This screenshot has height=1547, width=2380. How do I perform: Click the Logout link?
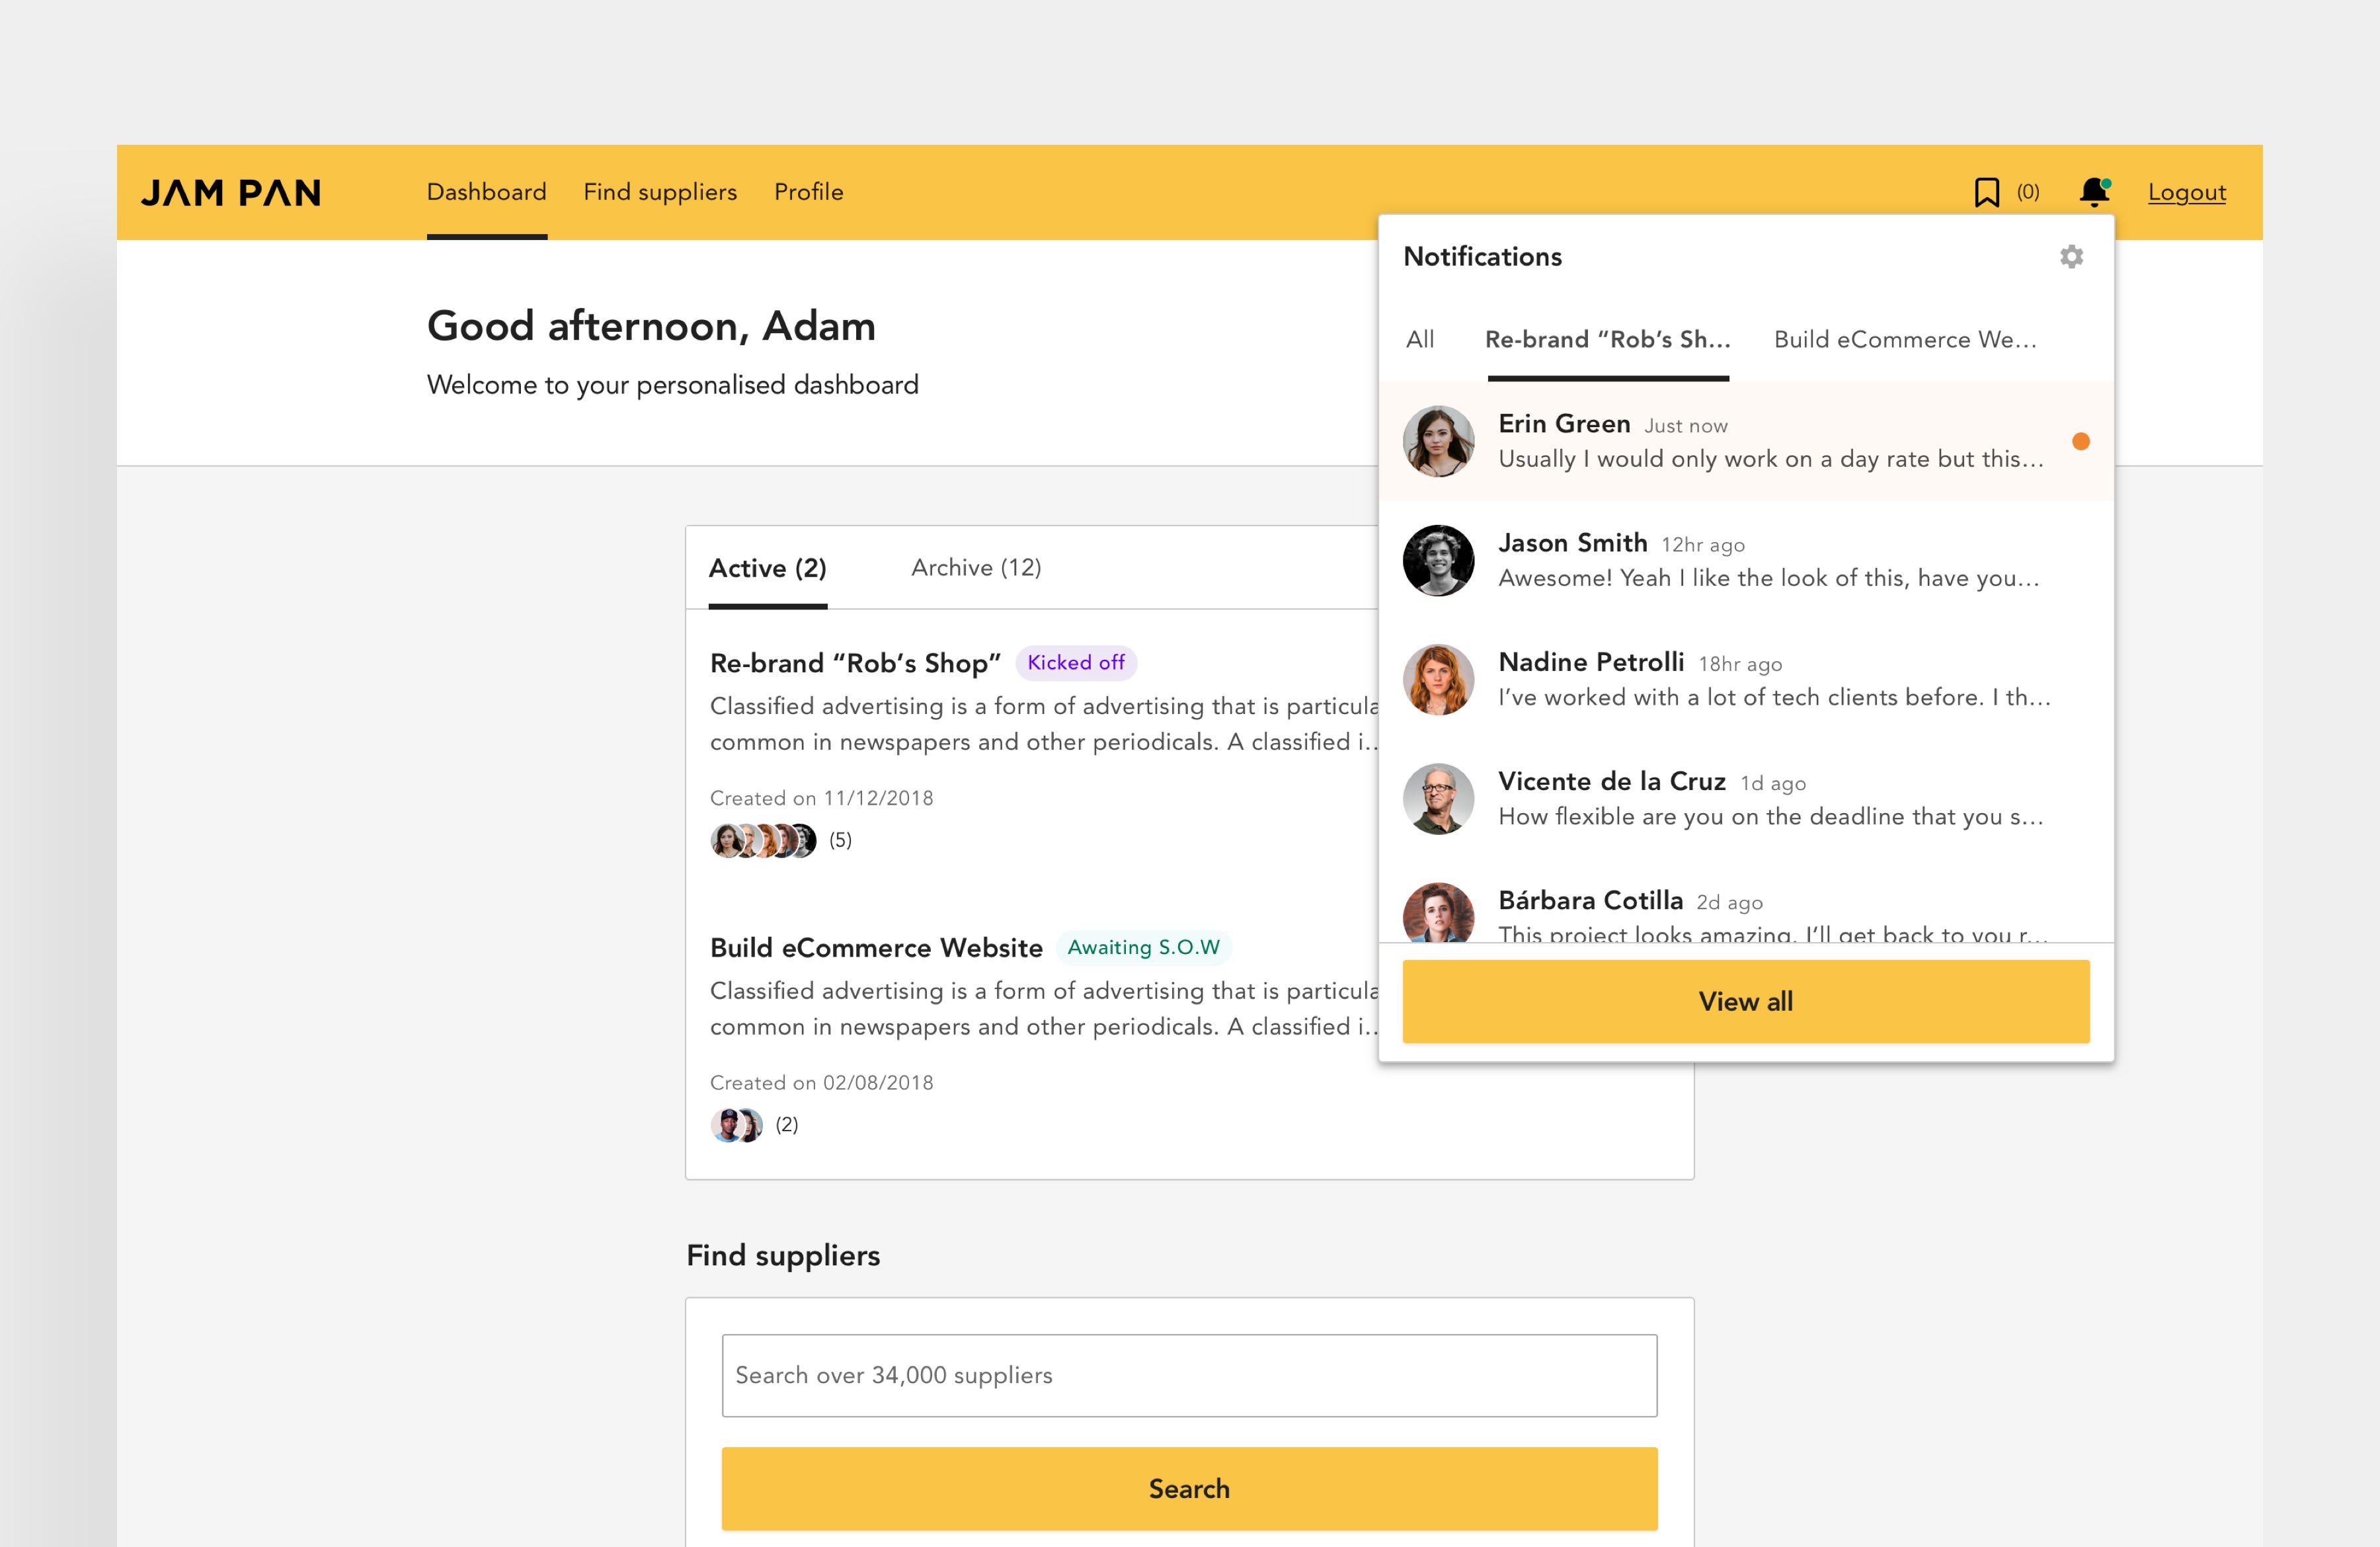tap(2186, 192)
